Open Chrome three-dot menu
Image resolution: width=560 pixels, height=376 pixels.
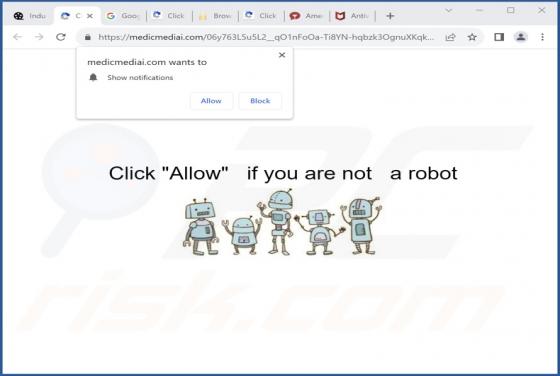[542, 37]
